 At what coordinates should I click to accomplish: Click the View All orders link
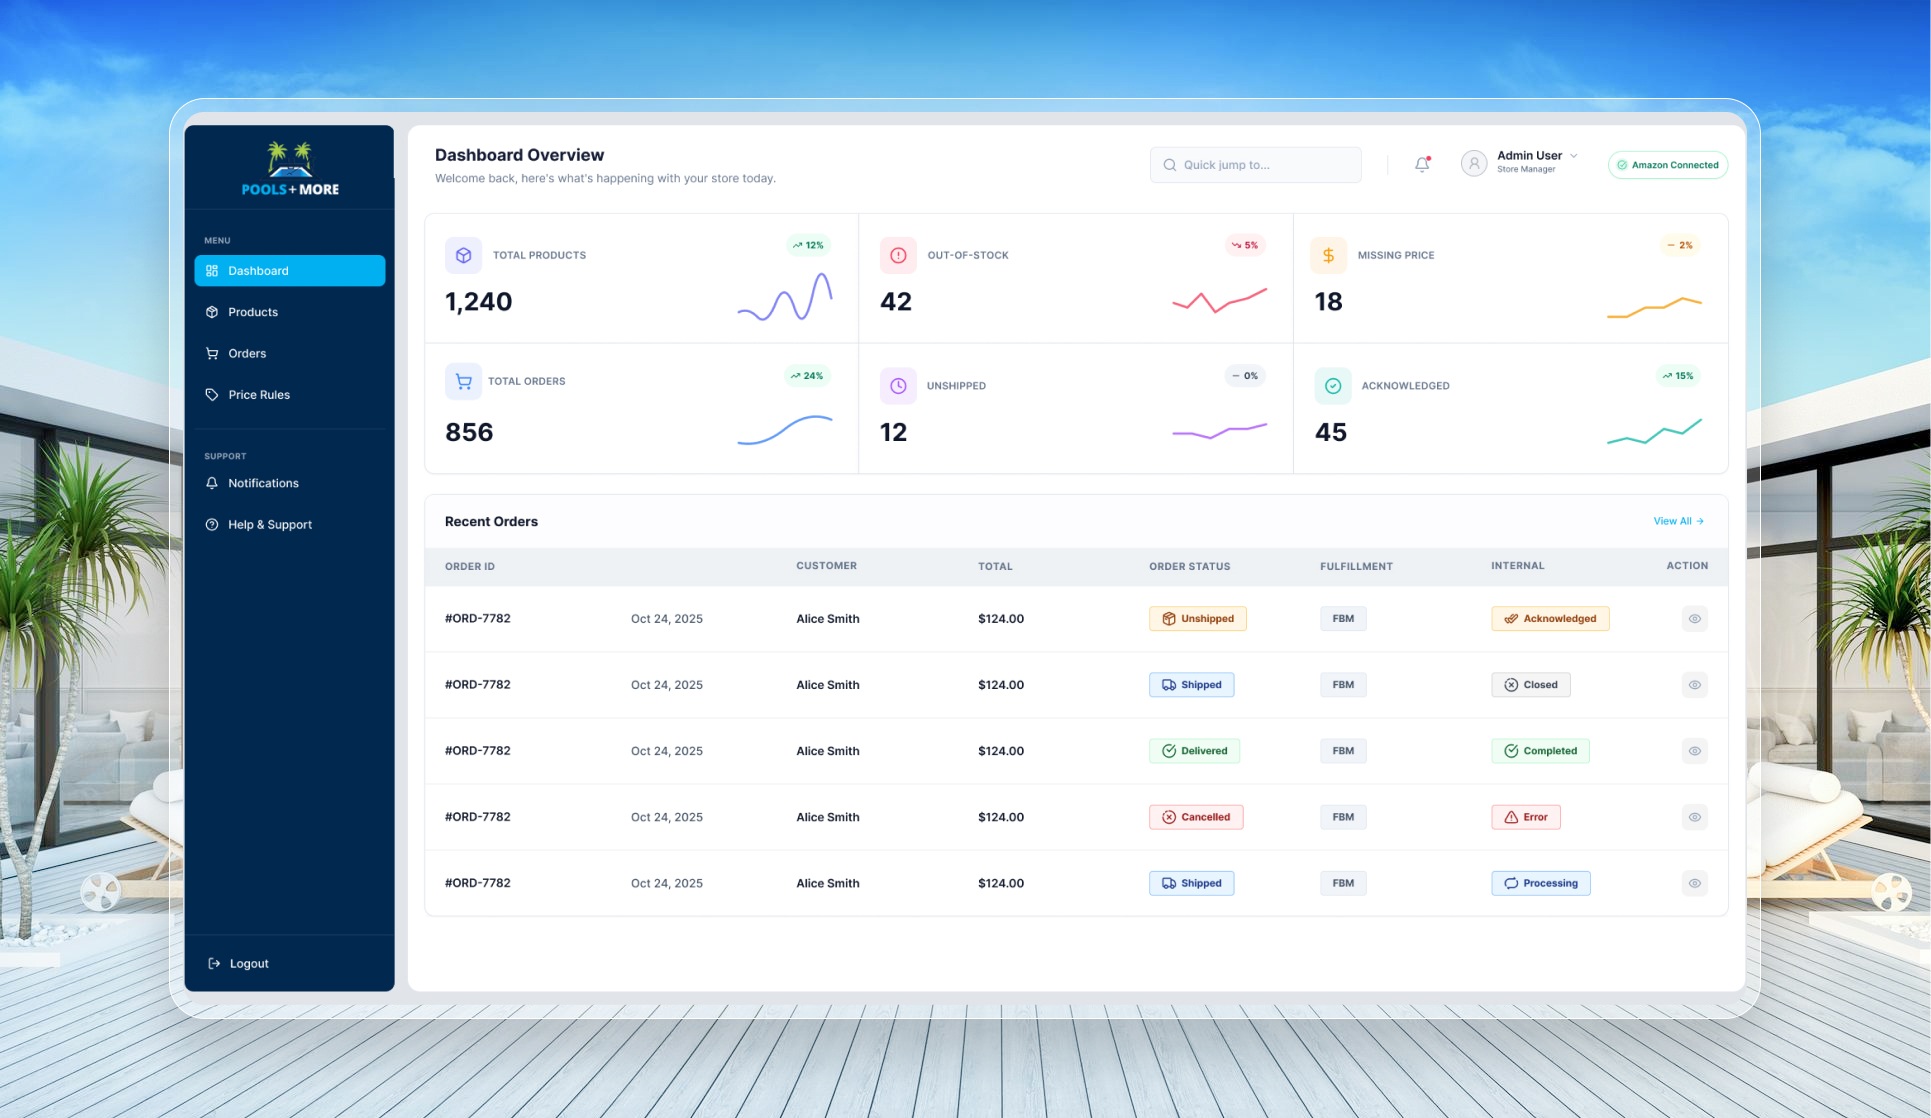pos(1678,521)
